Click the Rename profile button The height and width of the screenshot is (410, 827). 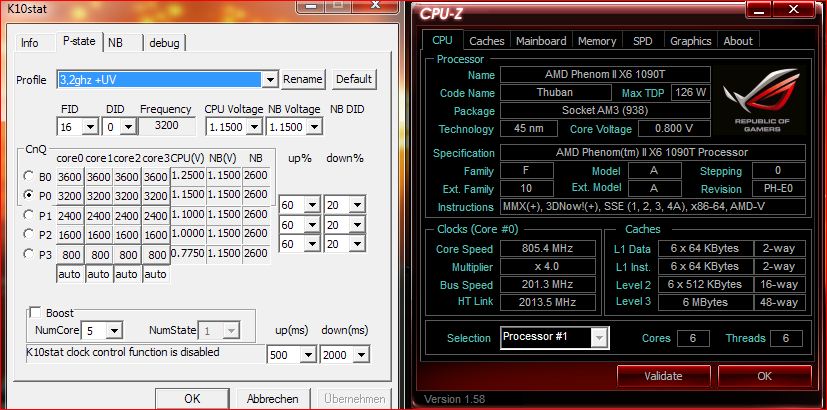[x=303, y=79]
